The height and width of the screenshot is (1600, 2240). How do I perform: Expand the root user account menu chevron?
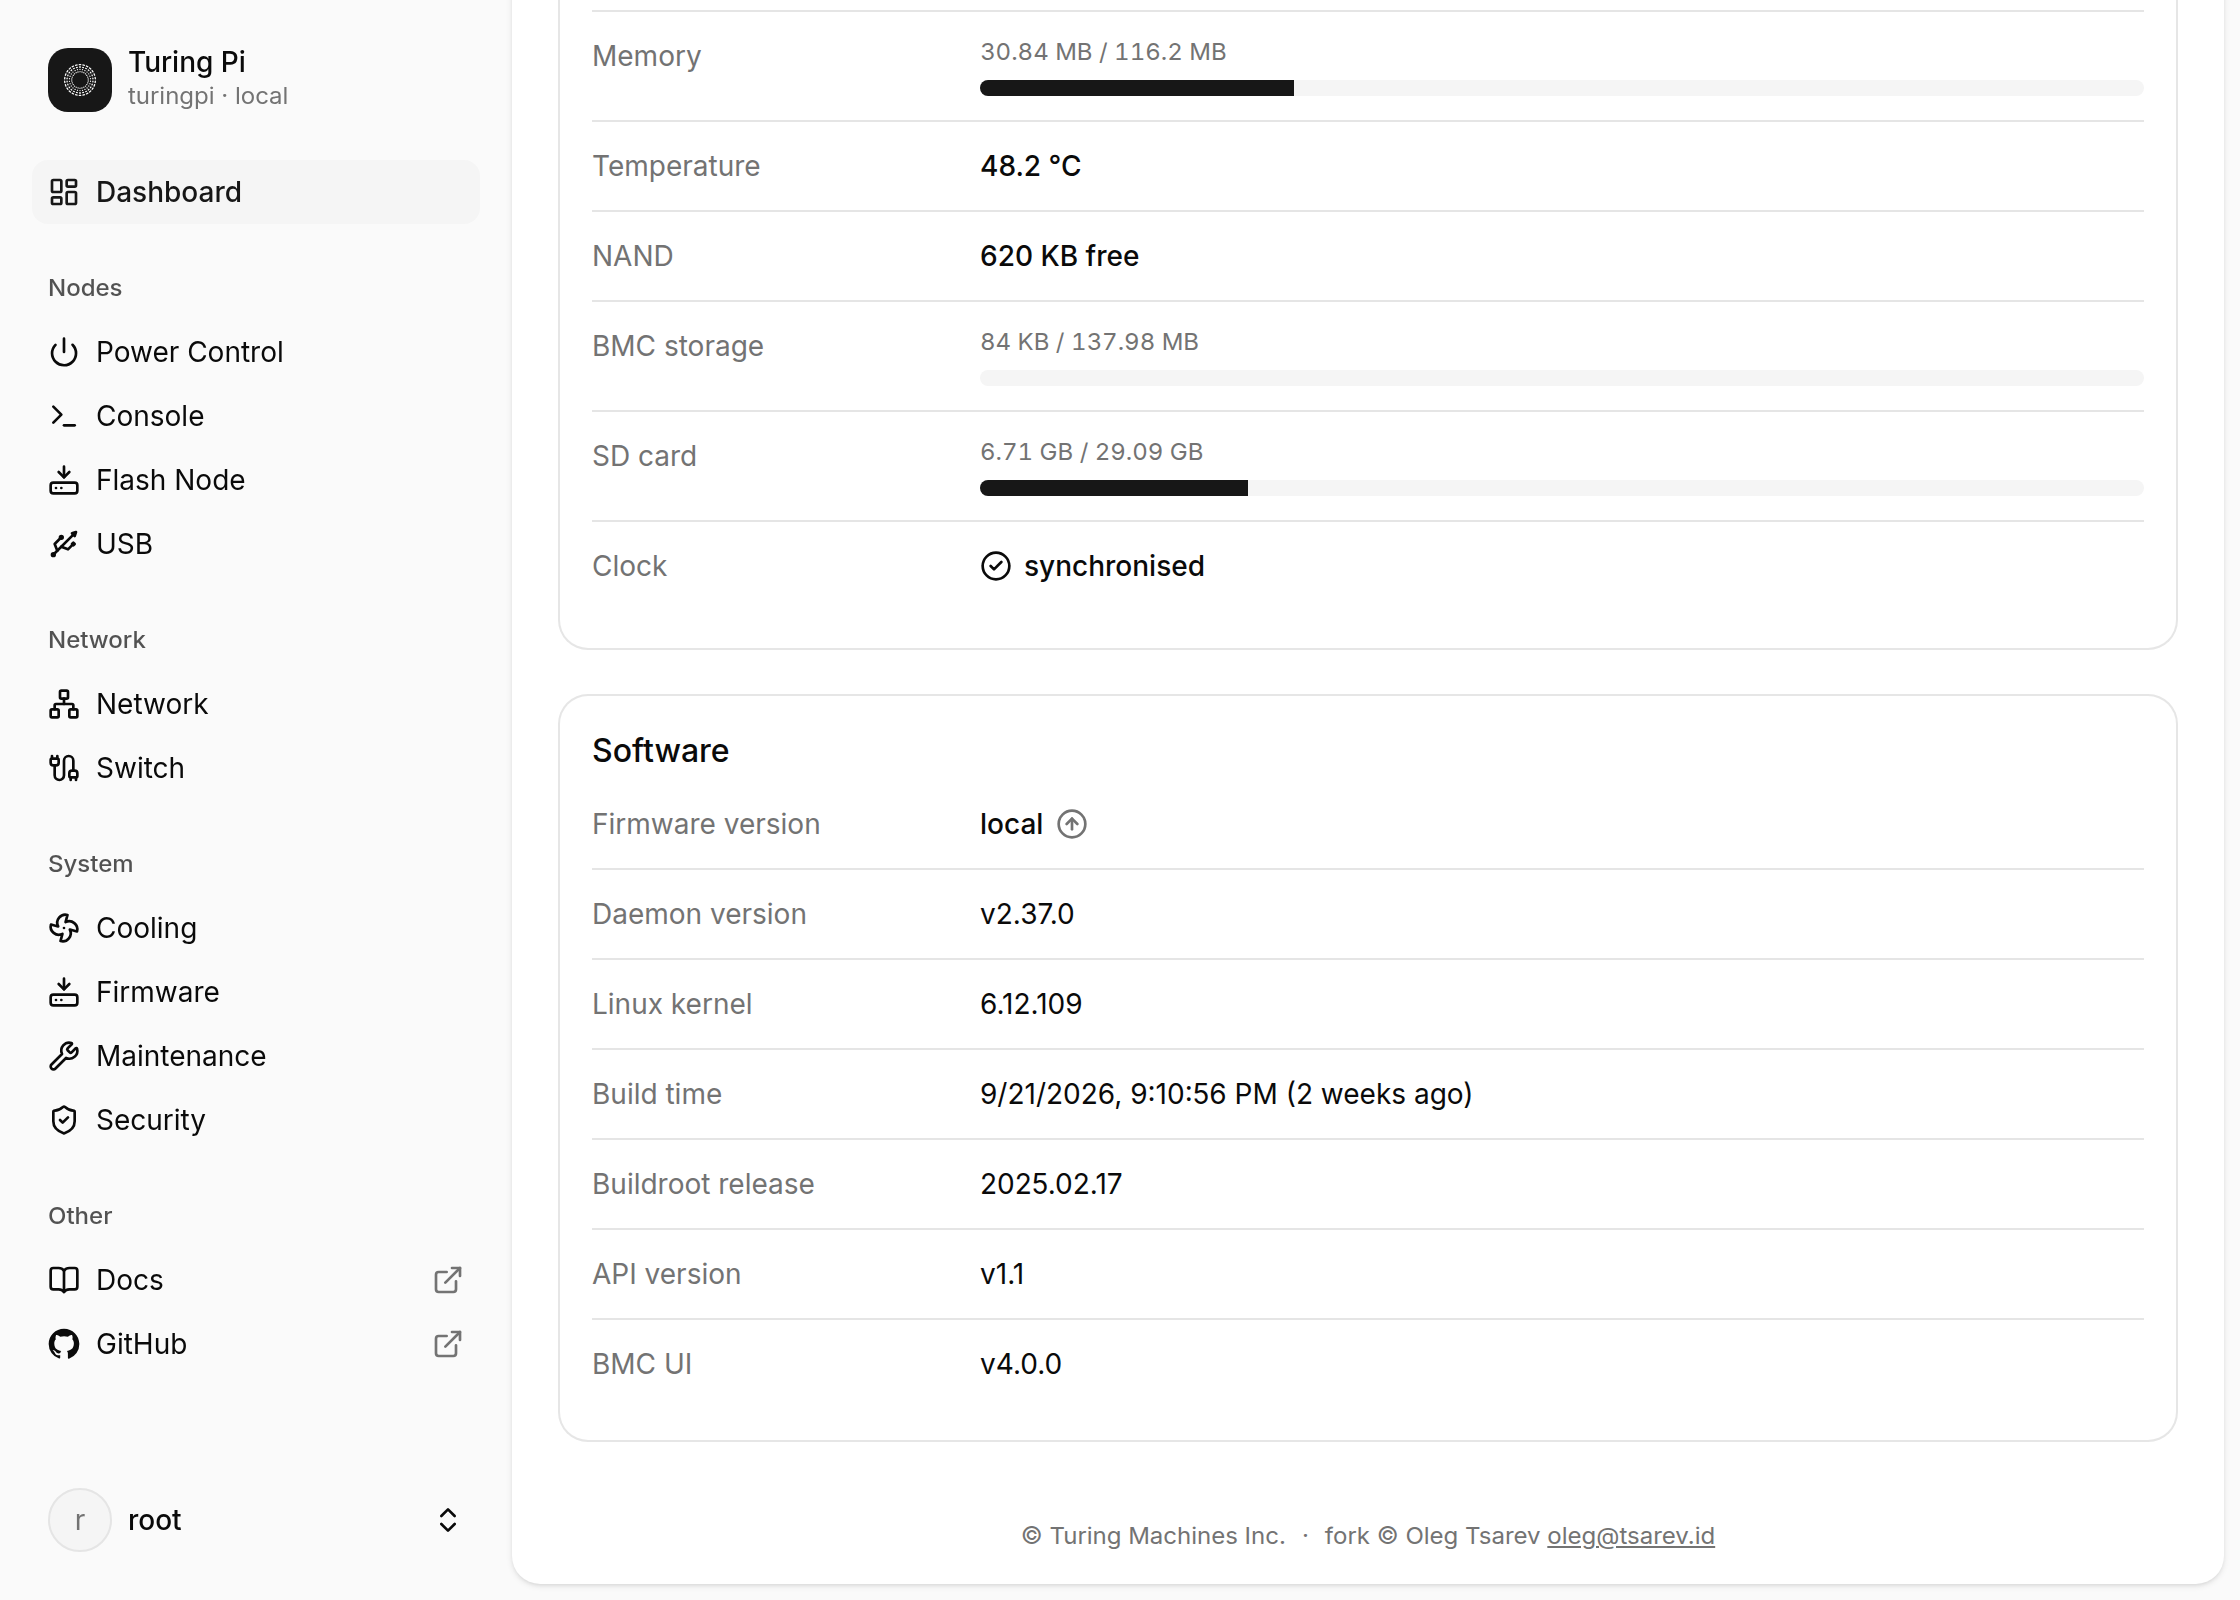448,1520
